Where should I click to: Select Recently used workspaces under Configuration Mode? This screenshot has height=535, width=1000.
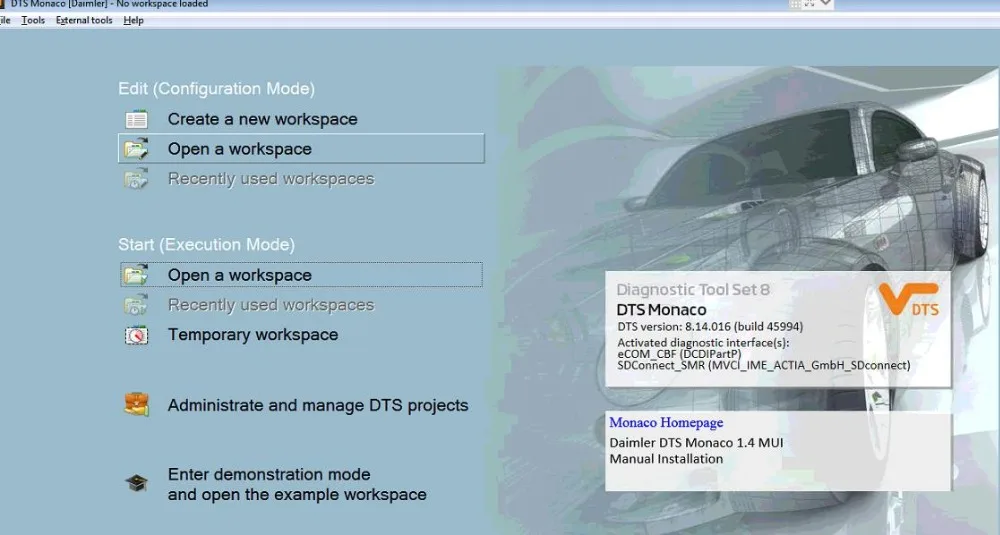(x=270, y=179)
